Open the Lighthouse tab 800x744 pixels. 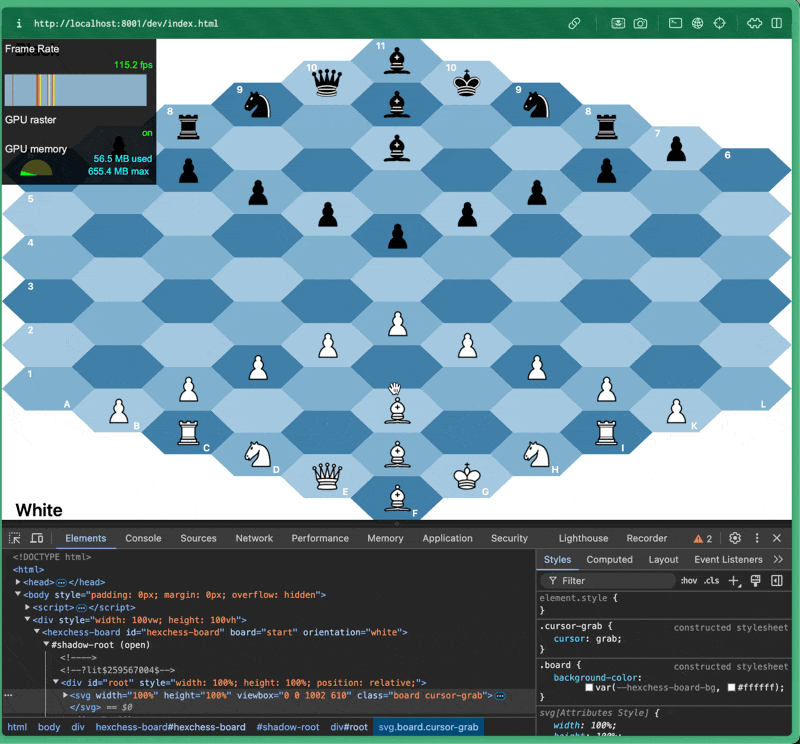[x=583, y=538]
